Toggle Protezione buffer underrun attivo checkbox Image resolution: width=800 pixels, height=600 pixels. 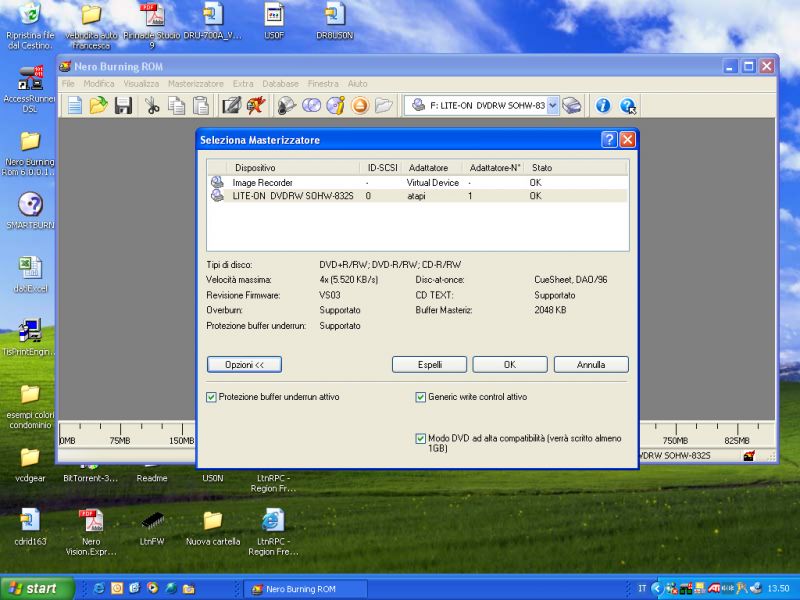click(211, 397)
